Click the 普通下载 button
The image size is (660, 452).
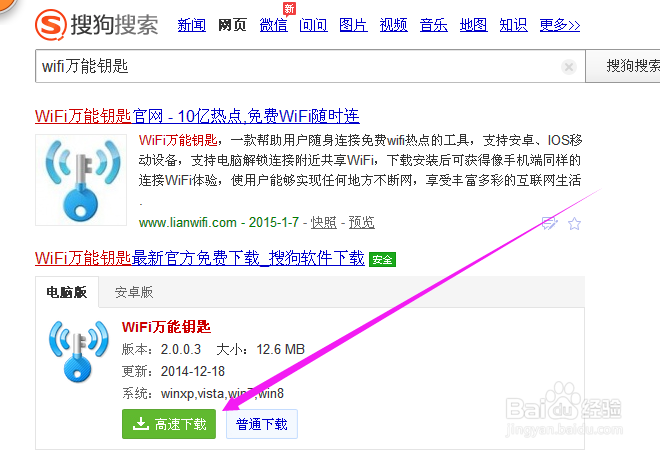[x=262, y=424]
